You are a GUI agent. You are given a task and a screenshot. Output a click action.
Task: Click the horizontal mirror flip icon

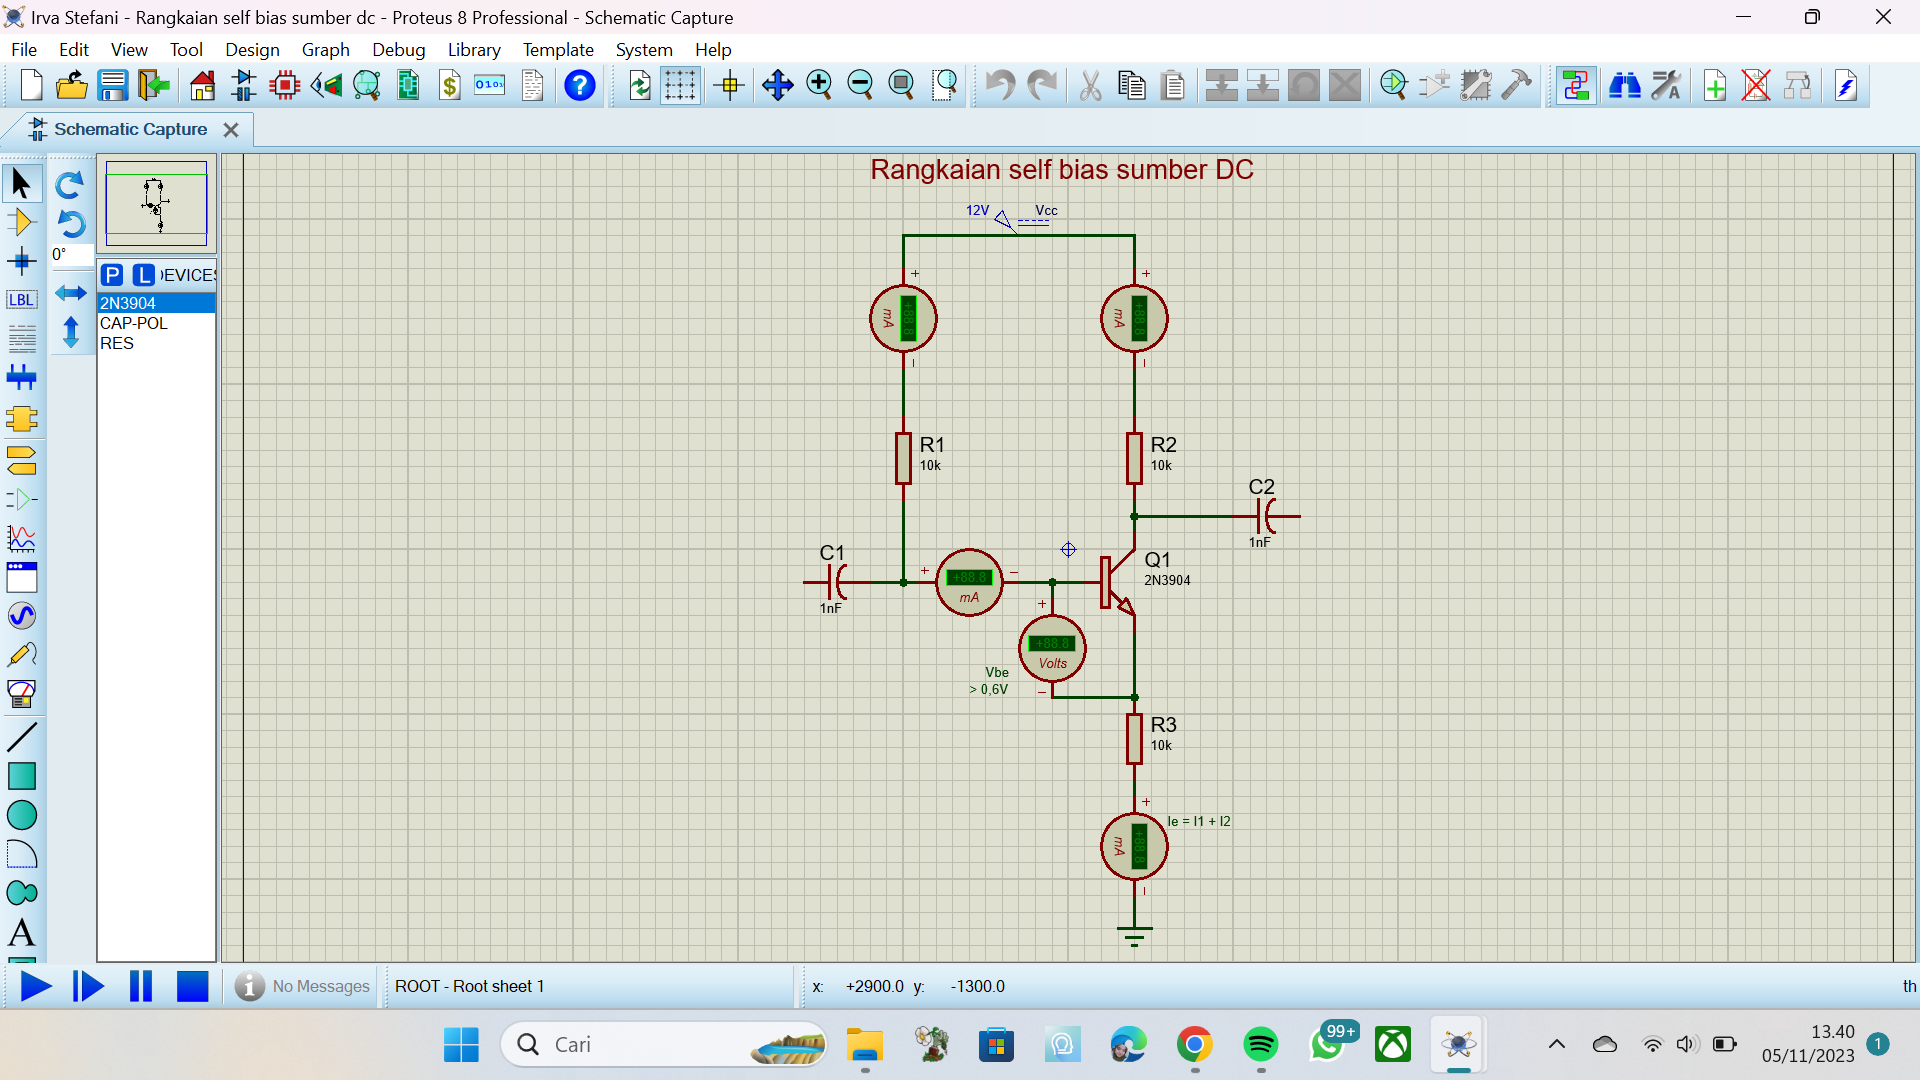[70, 293]
